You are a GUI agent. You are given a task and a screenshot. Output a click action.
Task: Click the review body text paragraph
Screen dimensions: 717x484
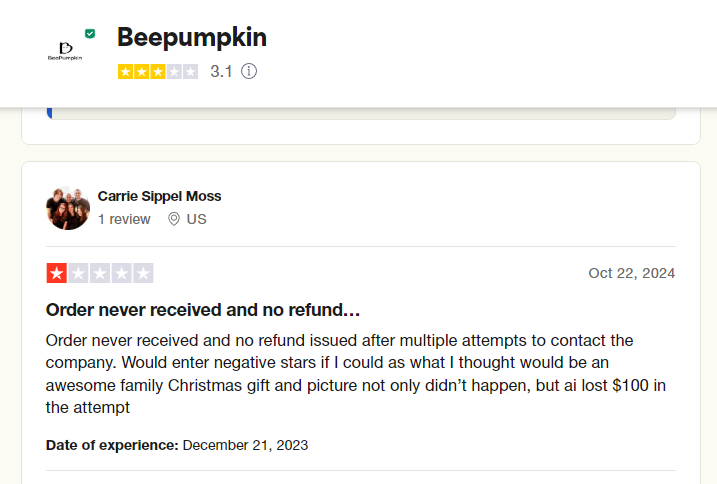click(x=356, y=374)
